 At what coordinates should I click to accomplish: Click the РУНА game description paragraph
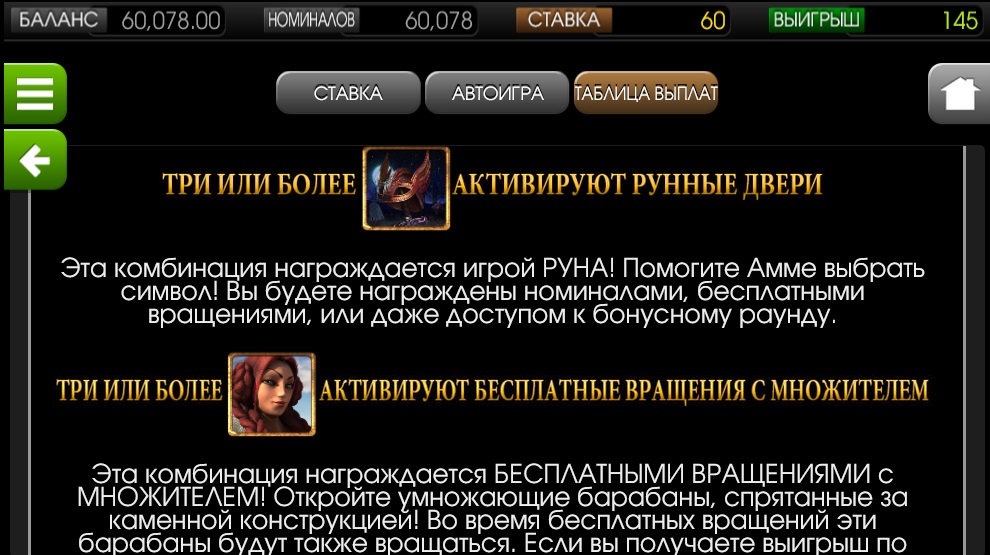(492, 291)
